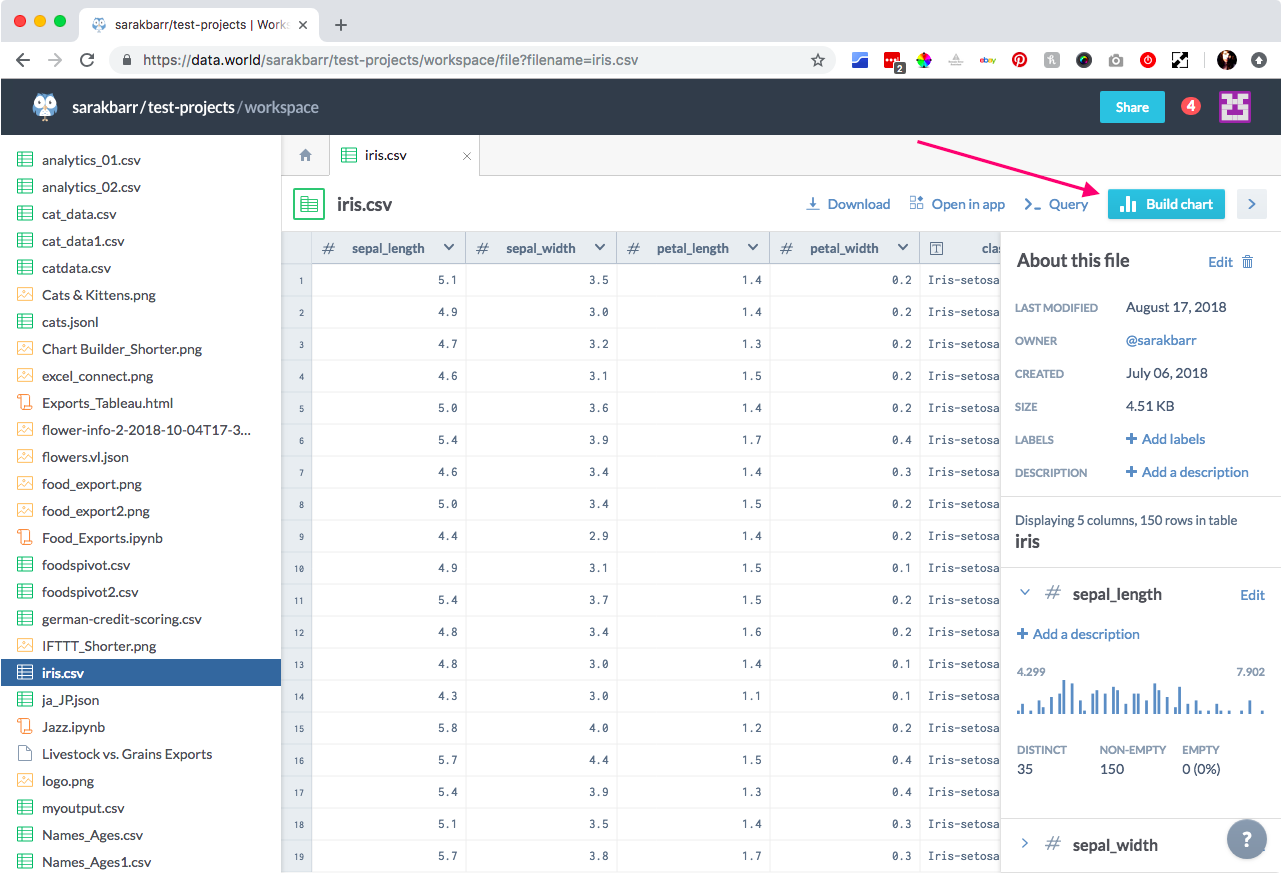Click the bookmark star in address bar
Screen dimensions: 1281x874
click(x=818, y=60)
